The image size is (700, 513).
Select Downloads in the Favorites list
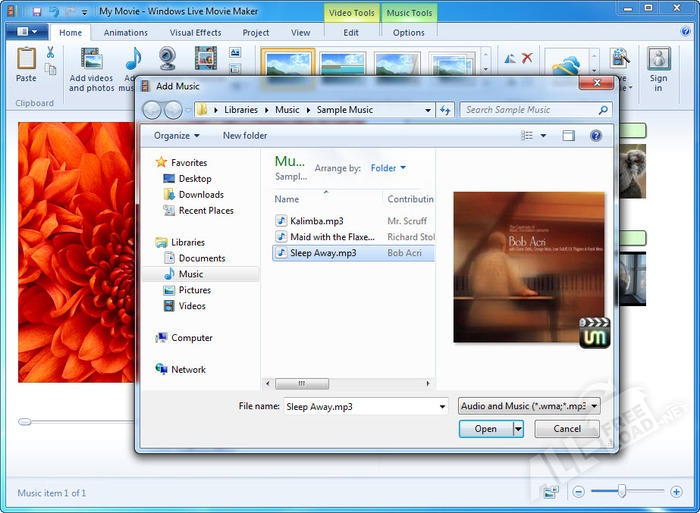click(x=200, y=194)
